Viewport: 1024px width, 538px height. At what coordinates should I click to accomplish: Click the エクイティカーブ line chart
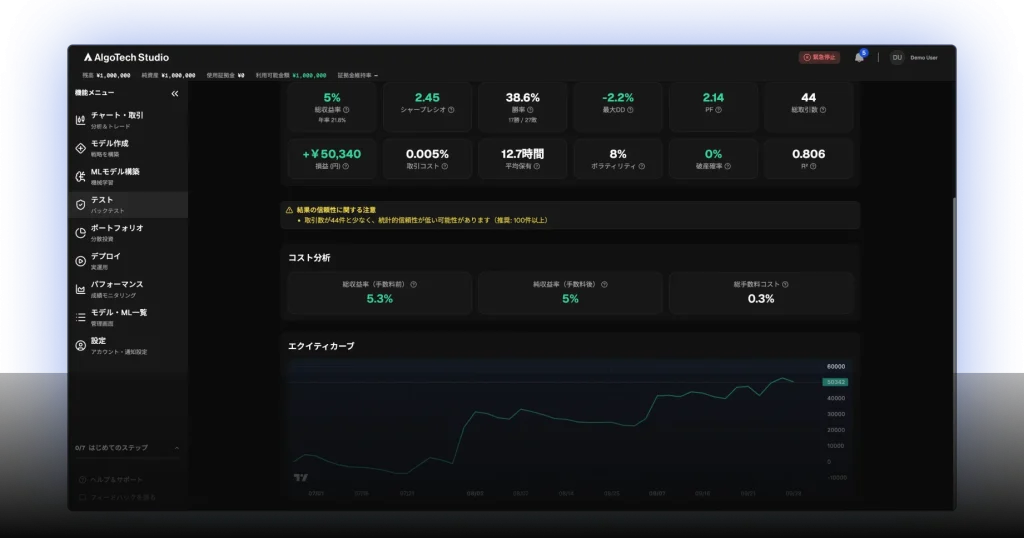tap(555, 424)
